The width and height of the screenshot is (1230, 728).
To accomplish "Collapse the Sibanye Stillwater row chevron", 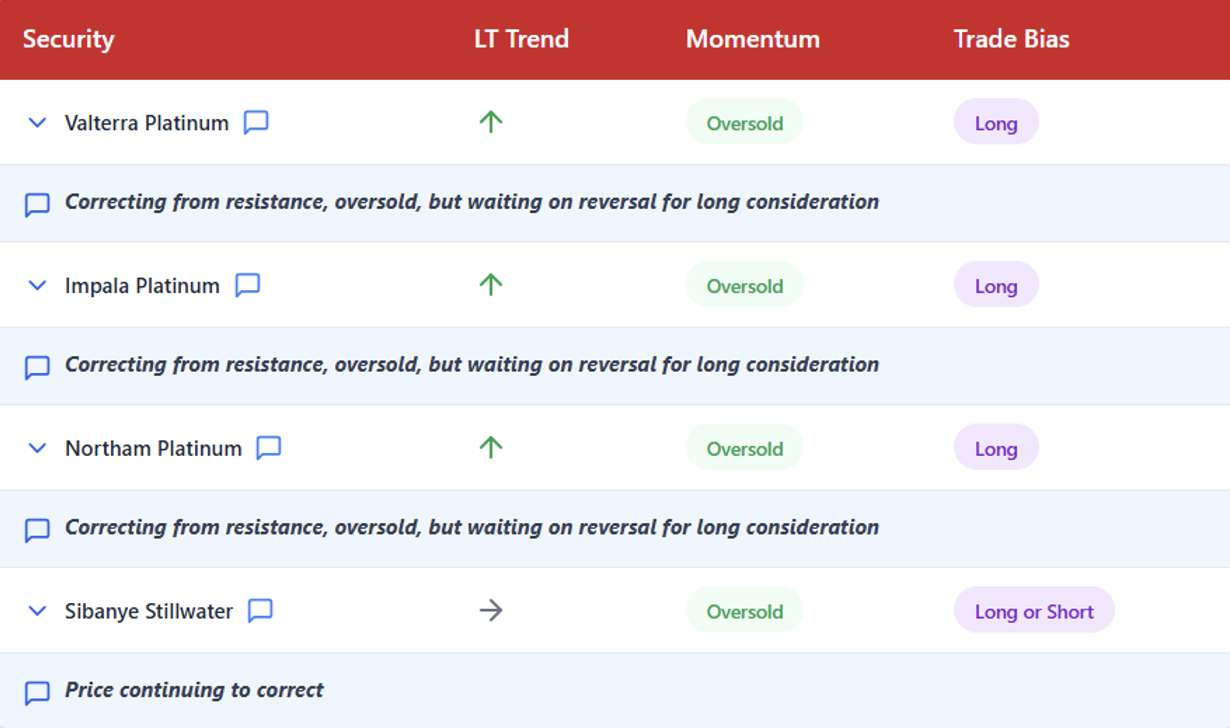I will (37, 610).
